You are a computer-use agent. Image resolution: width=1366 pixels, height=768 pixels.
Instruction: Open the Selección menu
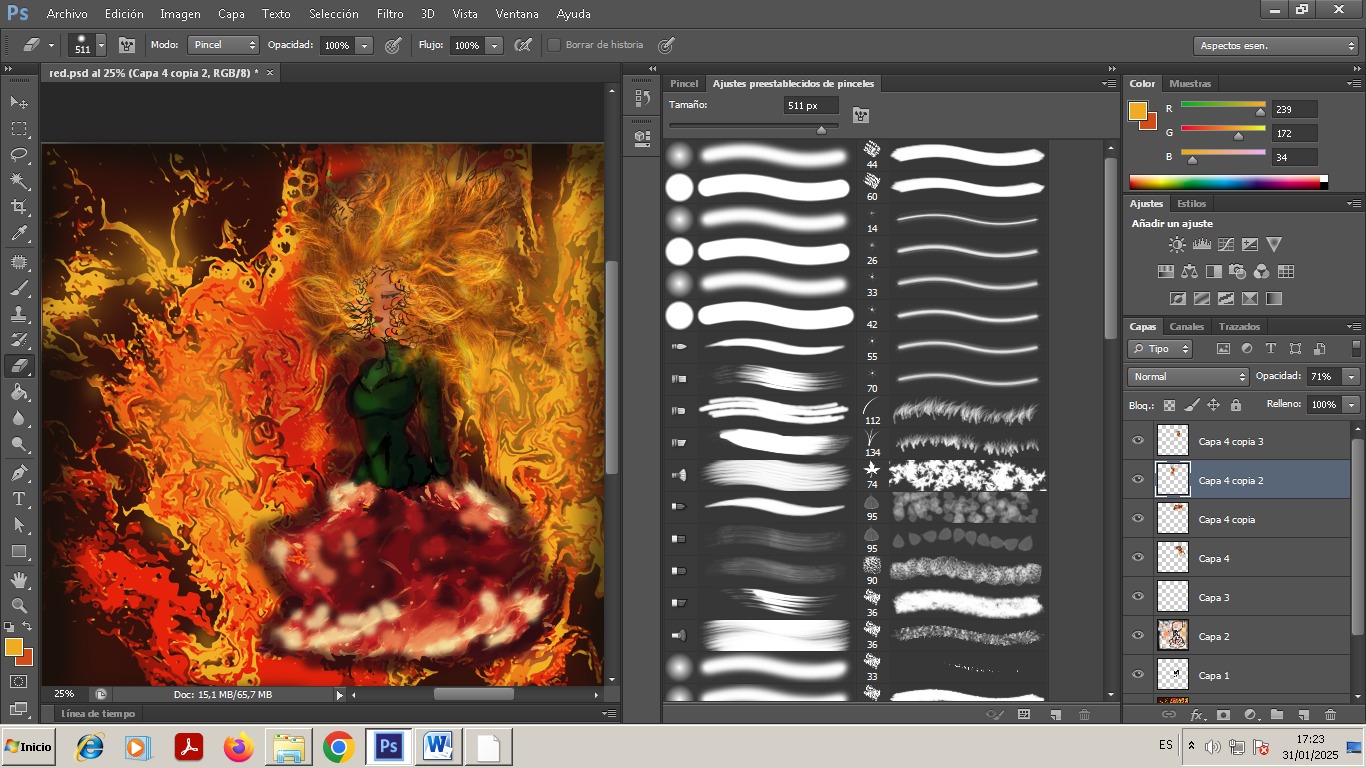(333, 14)
